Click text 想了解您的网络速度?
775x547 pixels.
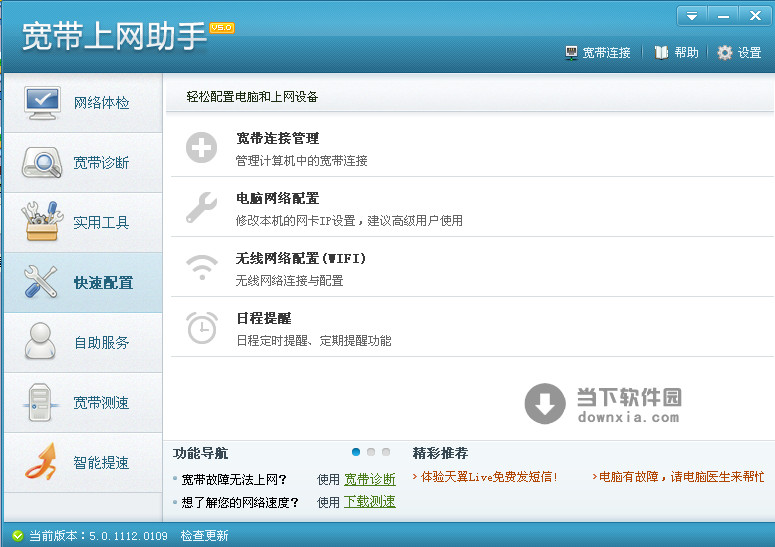click(x=240, y=503)
